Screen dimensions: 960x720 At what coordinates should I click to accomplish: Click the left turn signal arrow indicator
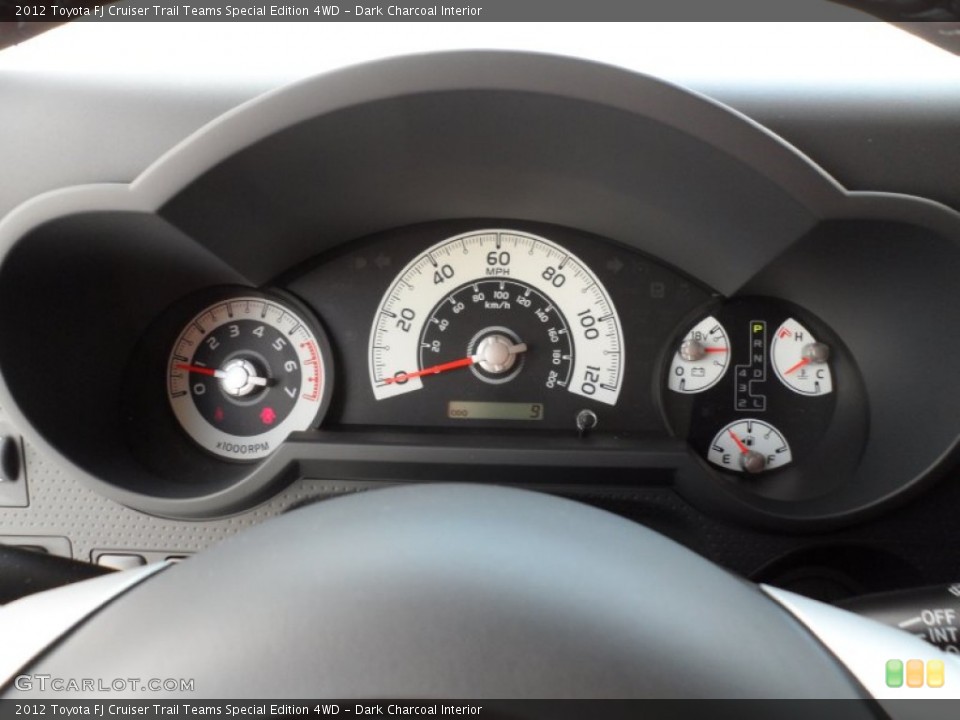tap(382, 262)
